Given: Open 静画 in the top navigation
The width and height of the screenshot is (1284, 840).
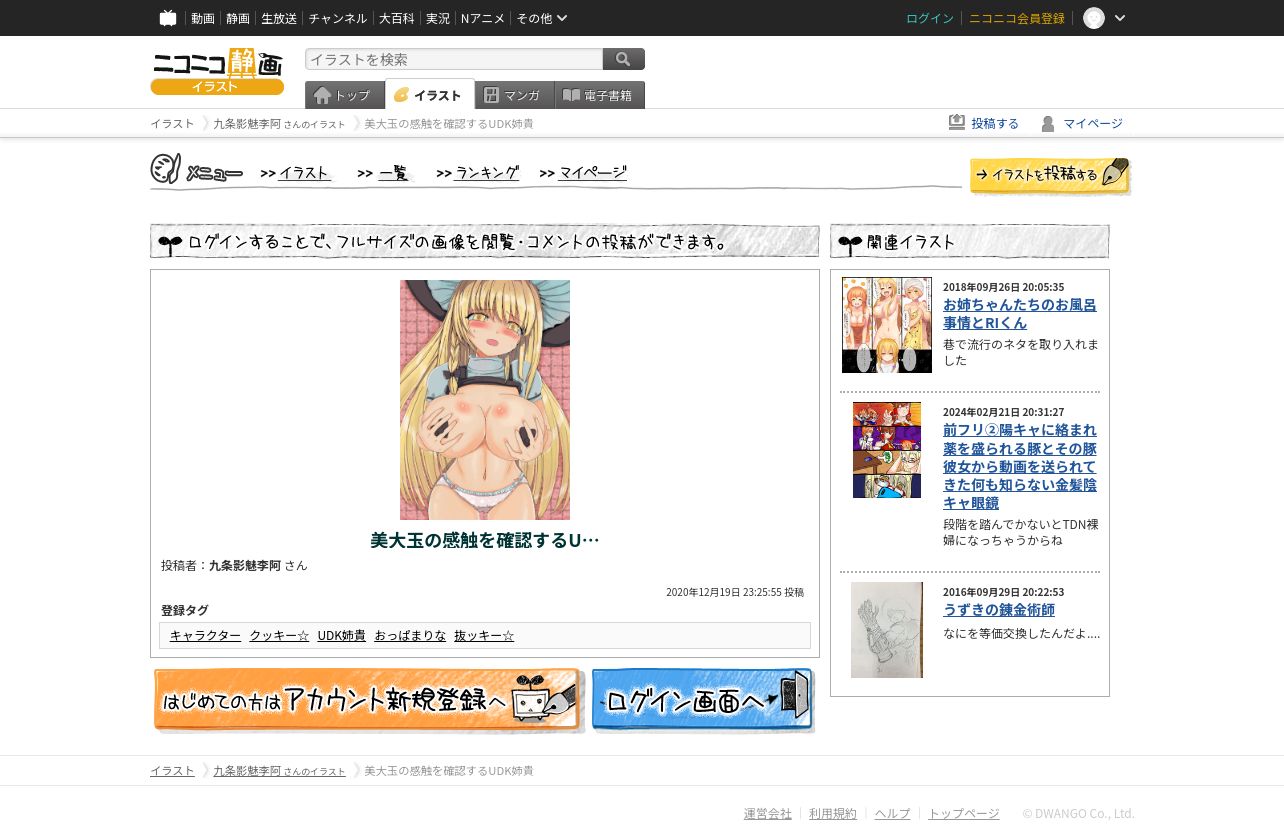Looking at the screenshot, I should tap(238, 18).
